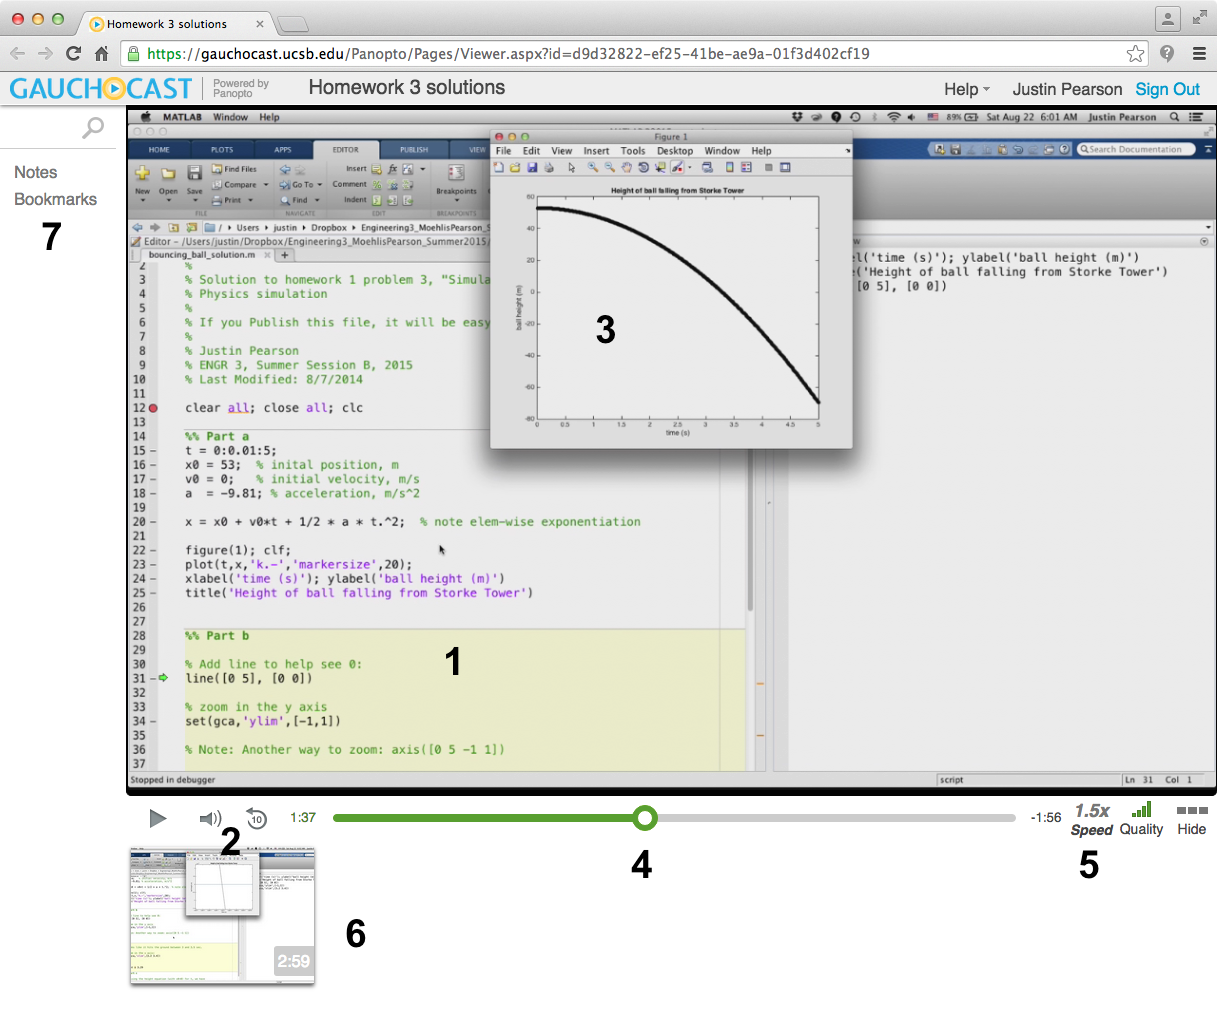Toggle the legend icon in Figure 1
Screen dimensions: 1217x1015
745,167
